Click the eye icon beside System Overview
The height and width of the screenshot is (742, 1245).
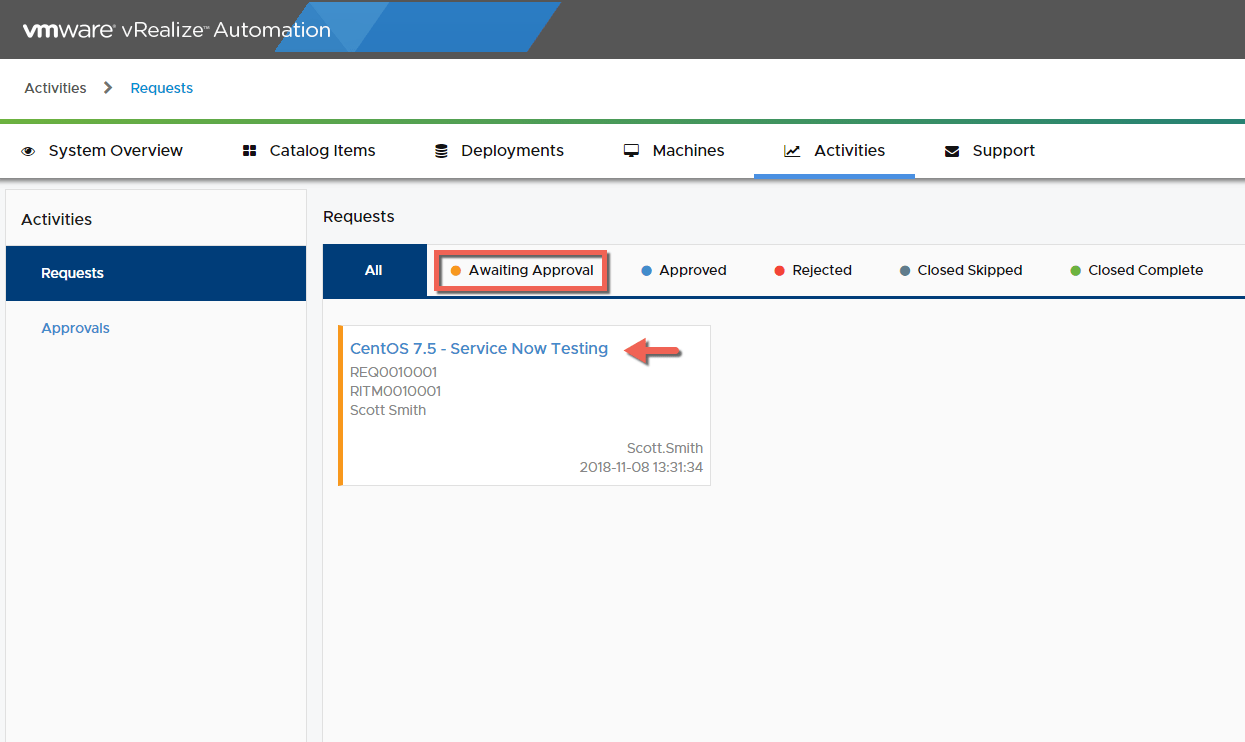click(x=28, y=151)
